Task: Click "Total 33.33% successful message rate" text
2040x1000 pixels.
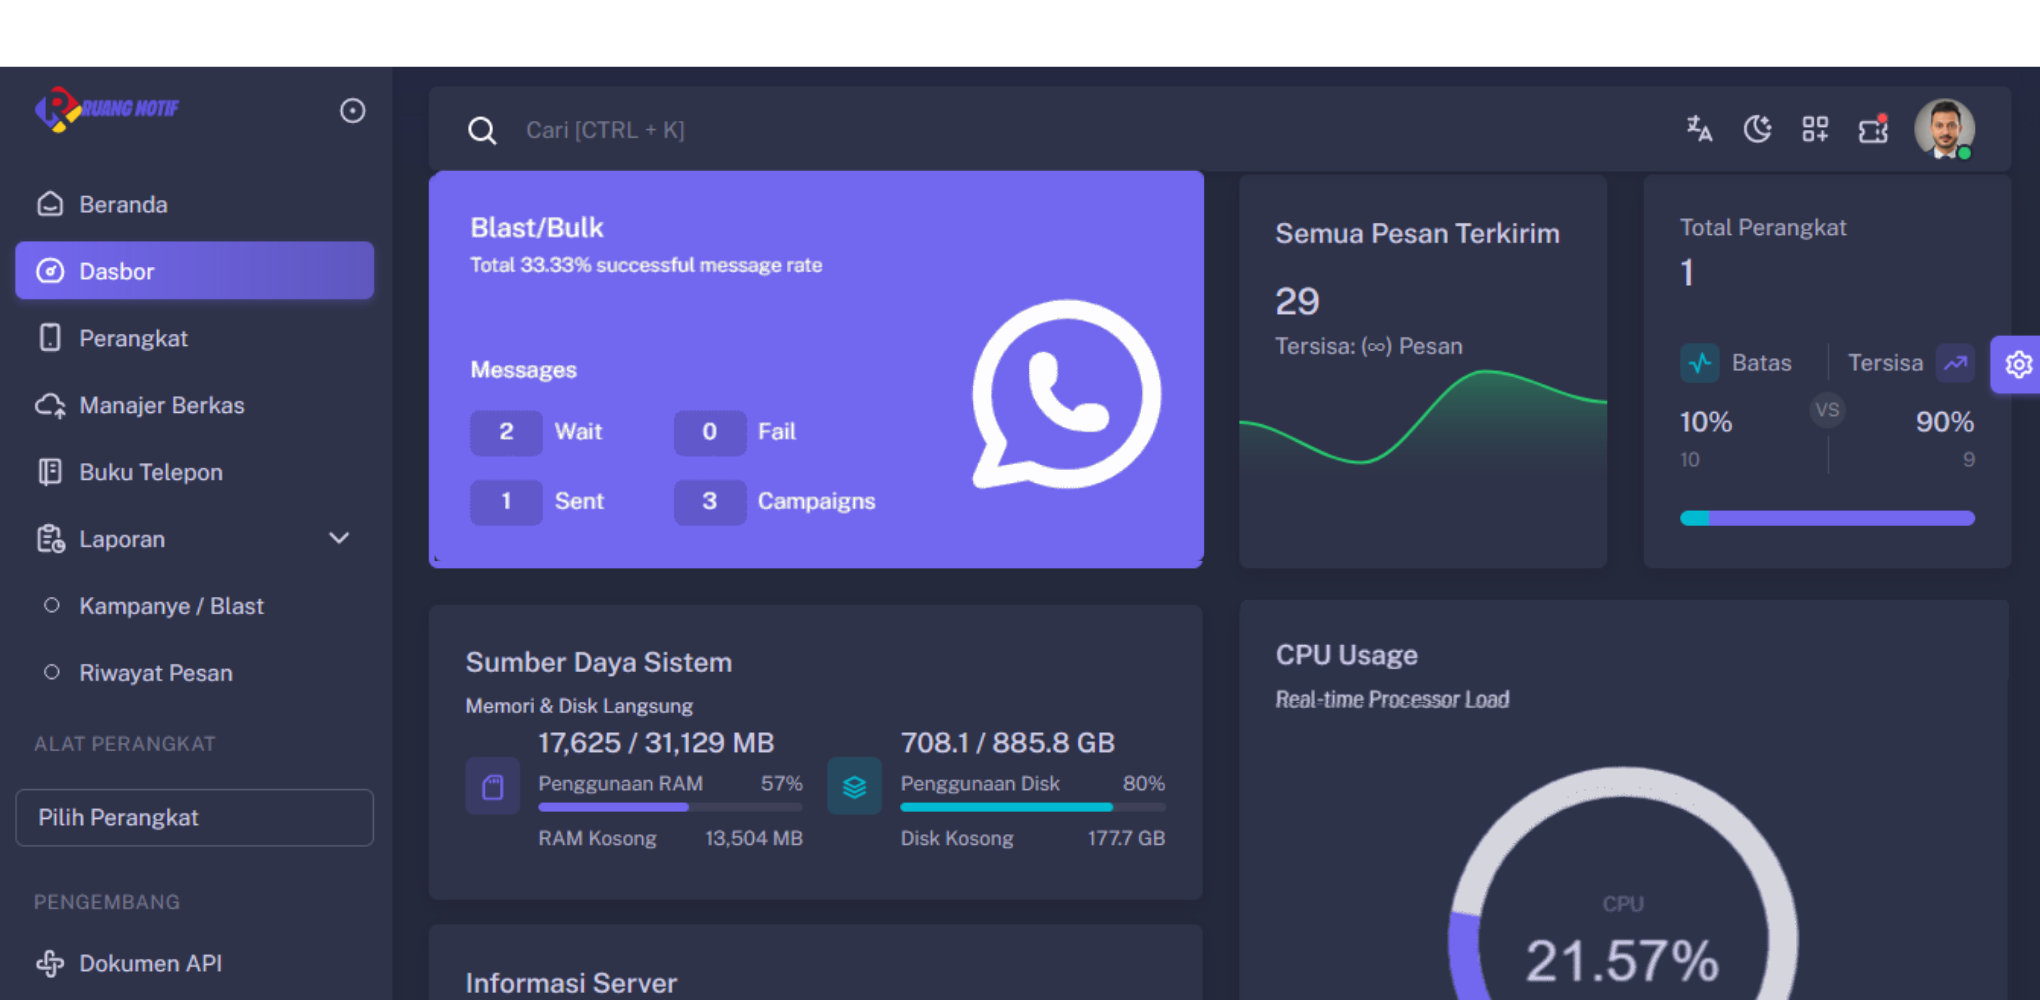Action: tap(646, 265)
